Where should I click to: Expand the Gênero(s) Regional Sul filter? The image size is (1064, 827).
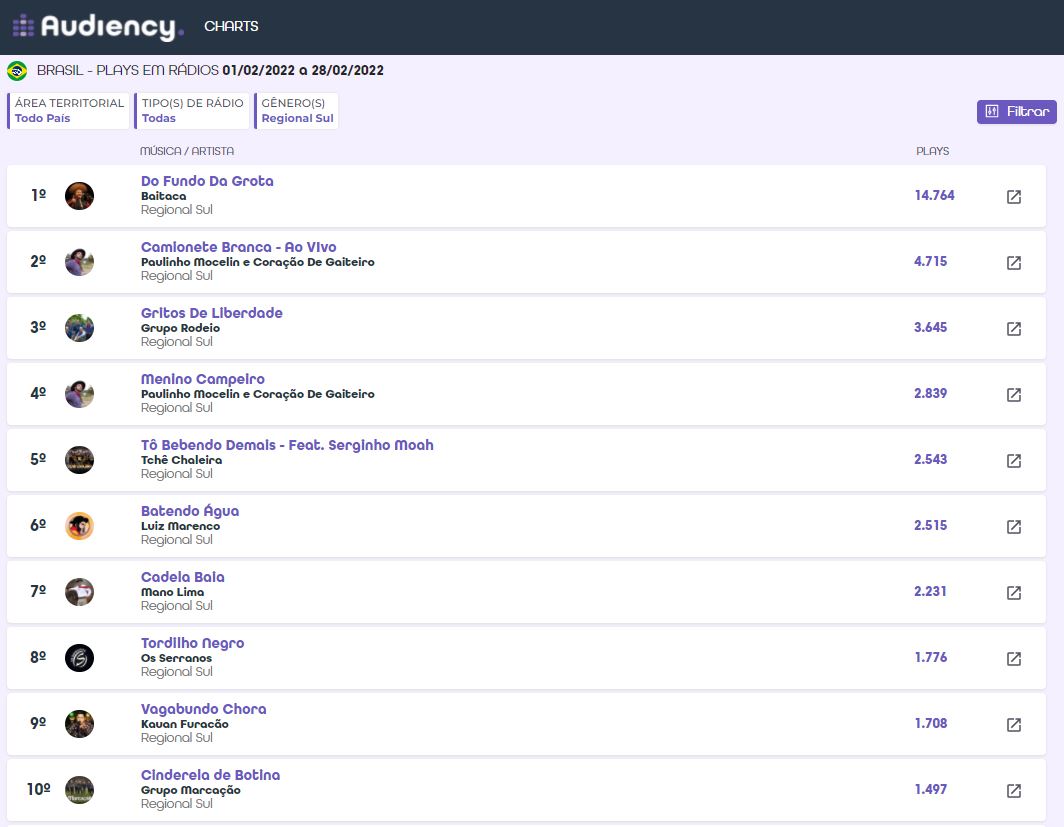(296, 111)
